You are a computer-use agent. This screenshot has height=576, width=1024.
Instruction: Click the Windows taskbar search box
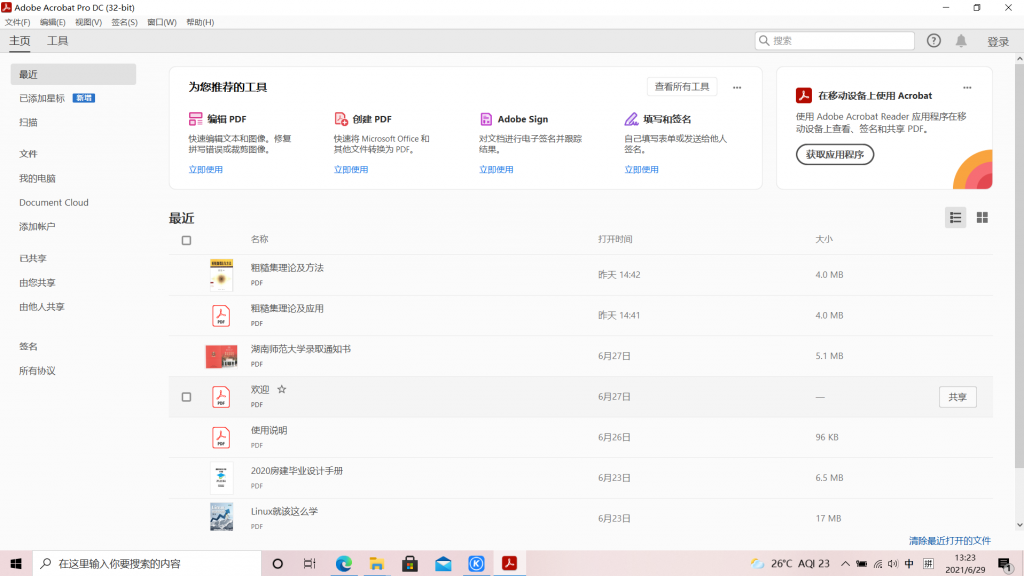click(x=147, y=564)
